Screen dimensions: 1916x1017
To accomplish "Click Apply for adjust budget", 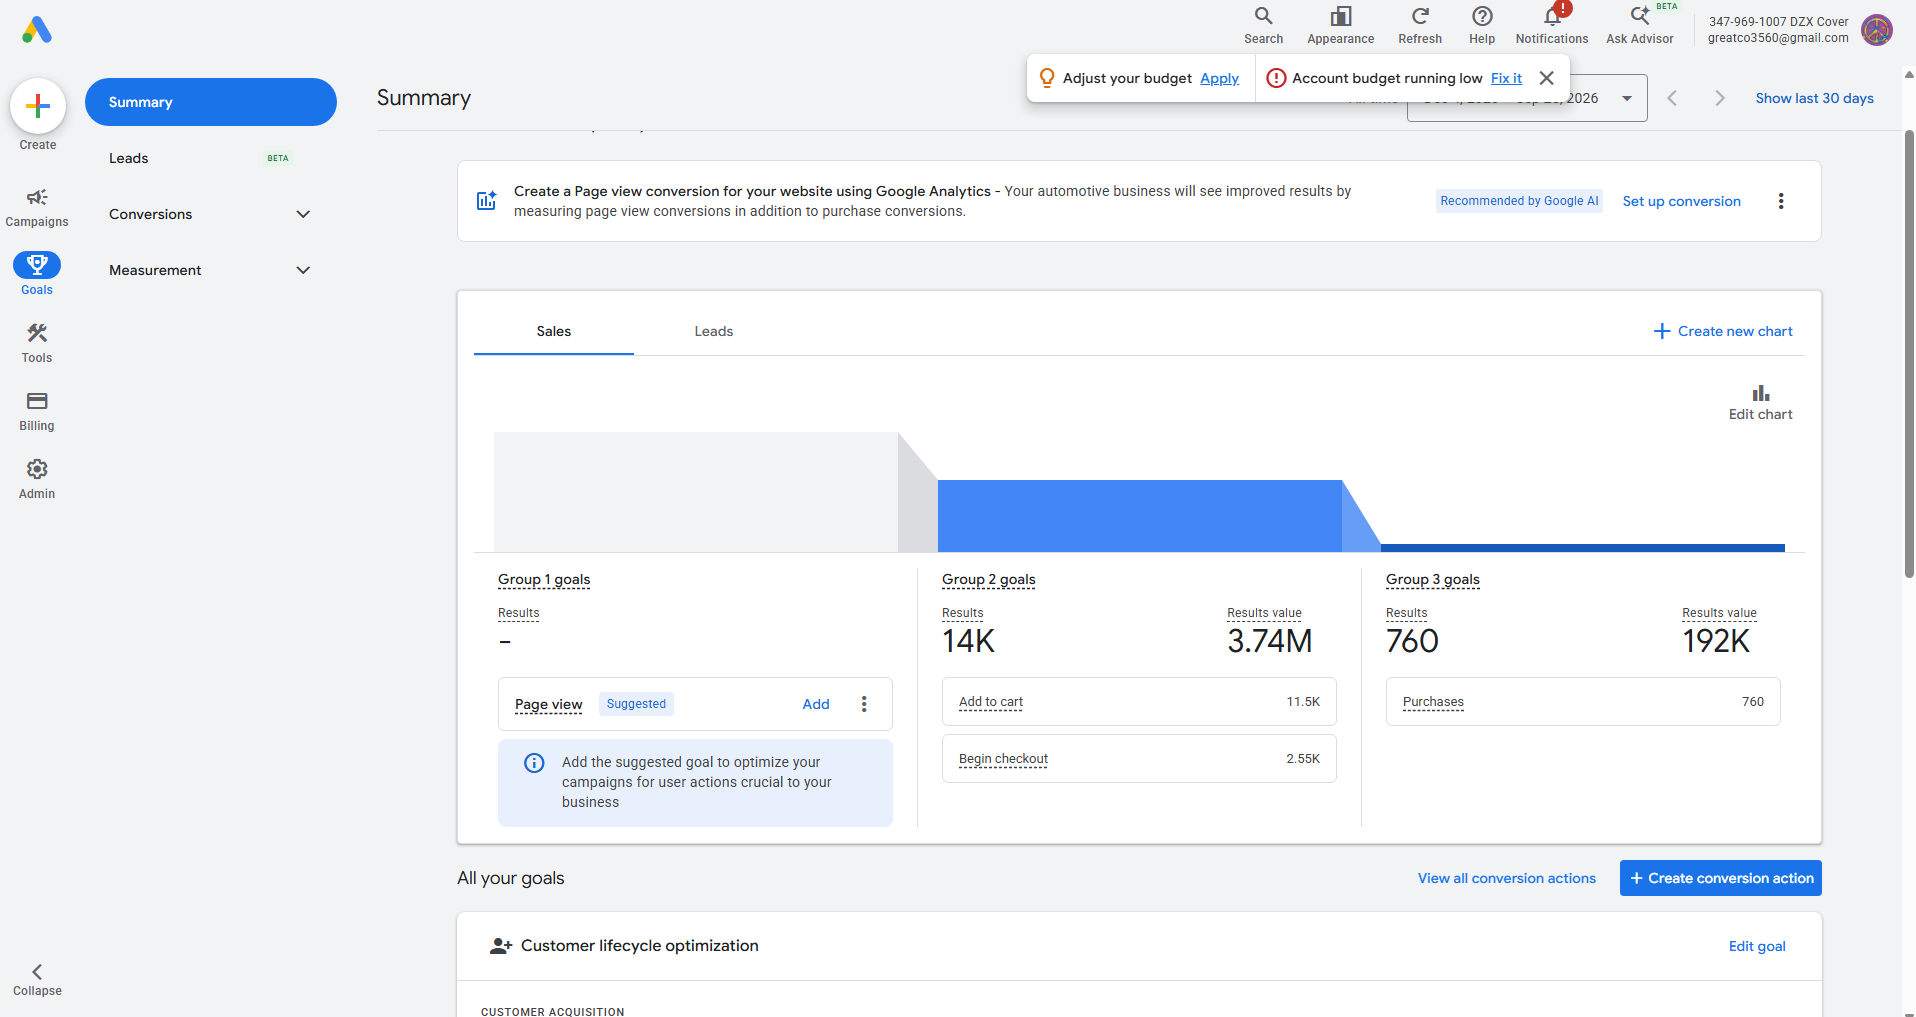I will coord(1219,78).
